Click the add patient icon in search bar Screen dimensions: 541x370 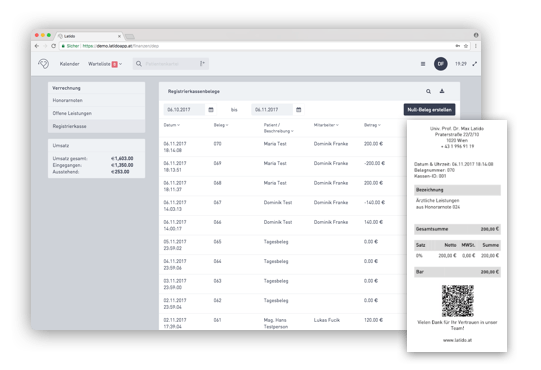pyautogui.click(x=202, y=64)
